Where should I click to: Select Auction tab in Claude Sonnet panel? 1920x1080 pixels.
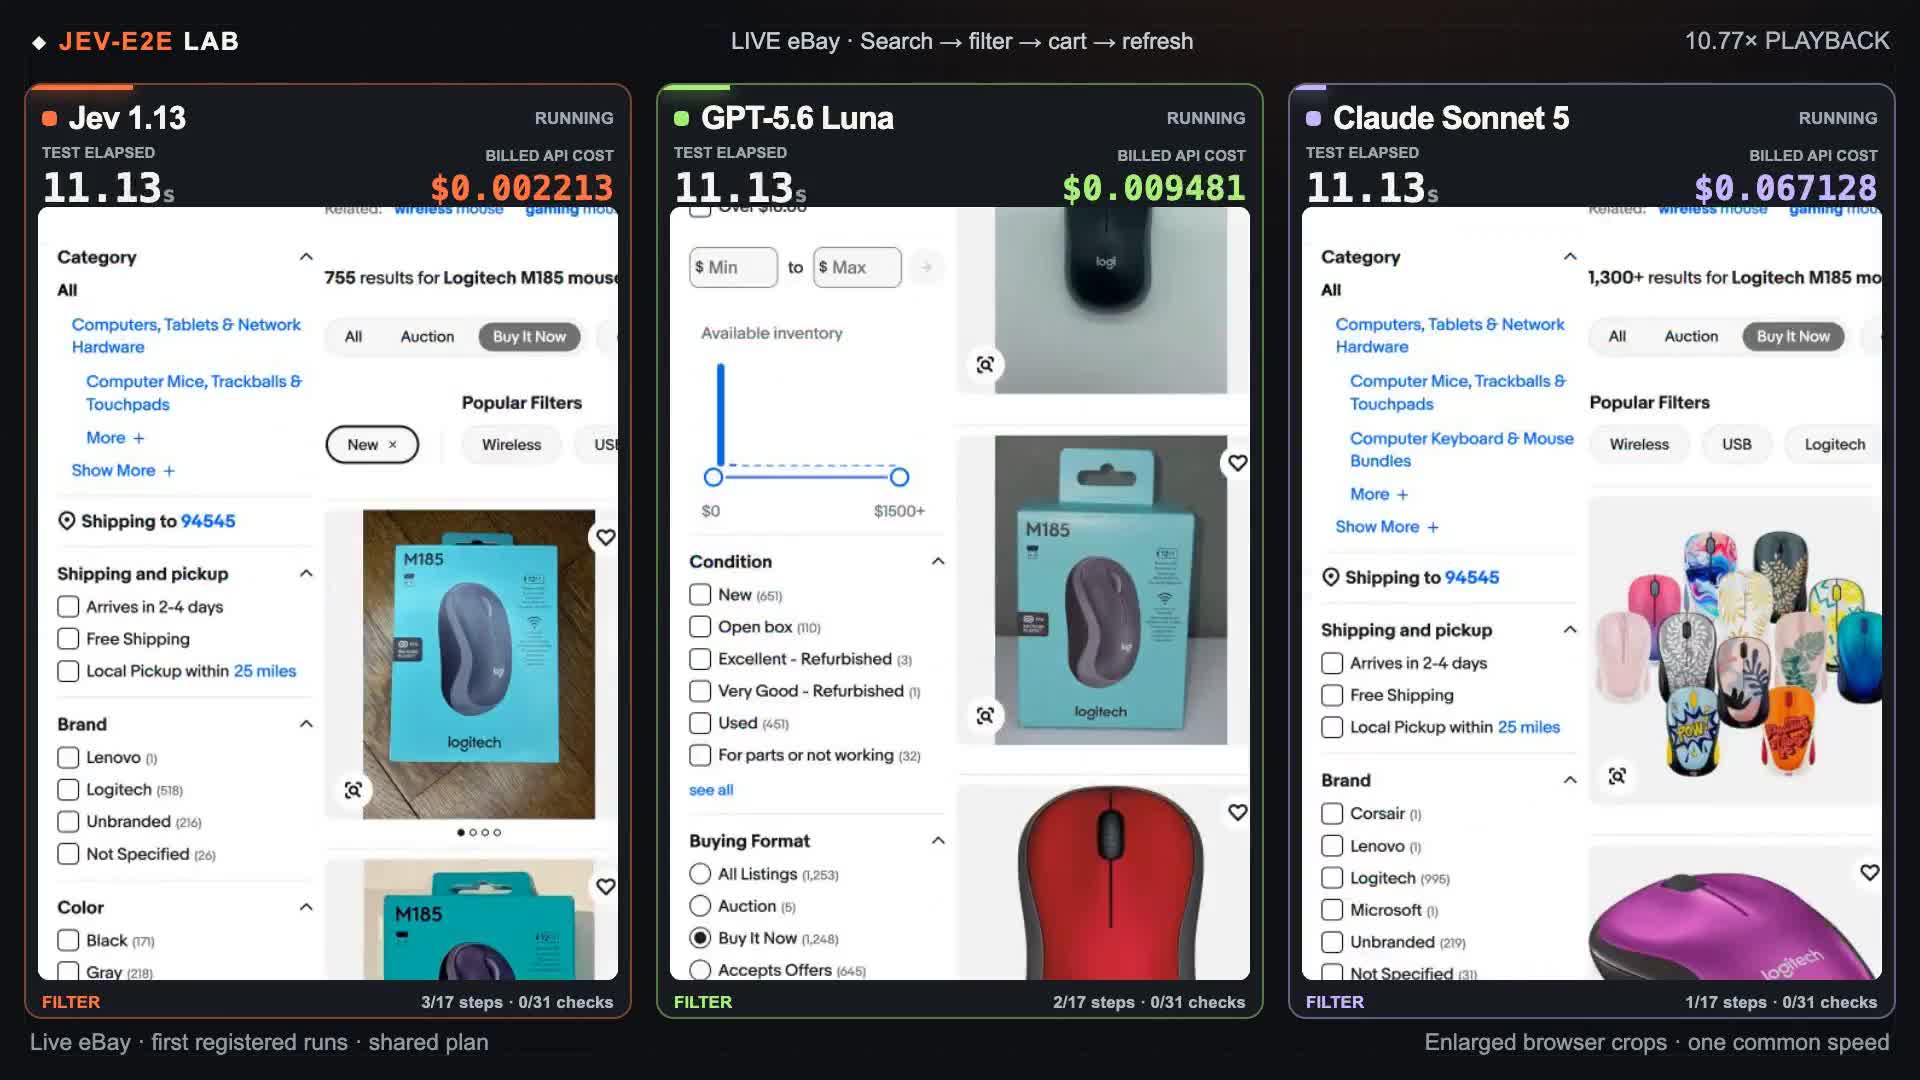(x=1691, y=337)
